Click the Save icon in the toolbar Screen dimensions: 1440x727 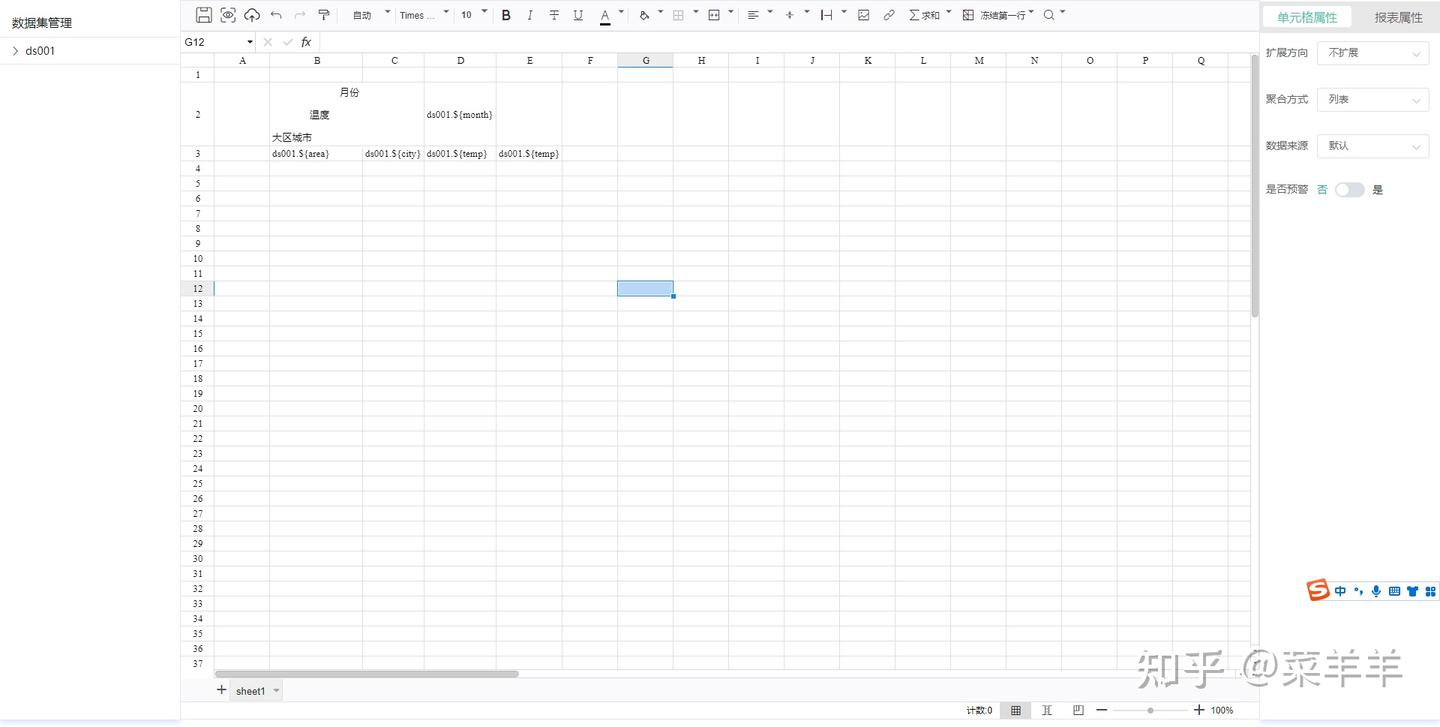[x=204, y=14]
